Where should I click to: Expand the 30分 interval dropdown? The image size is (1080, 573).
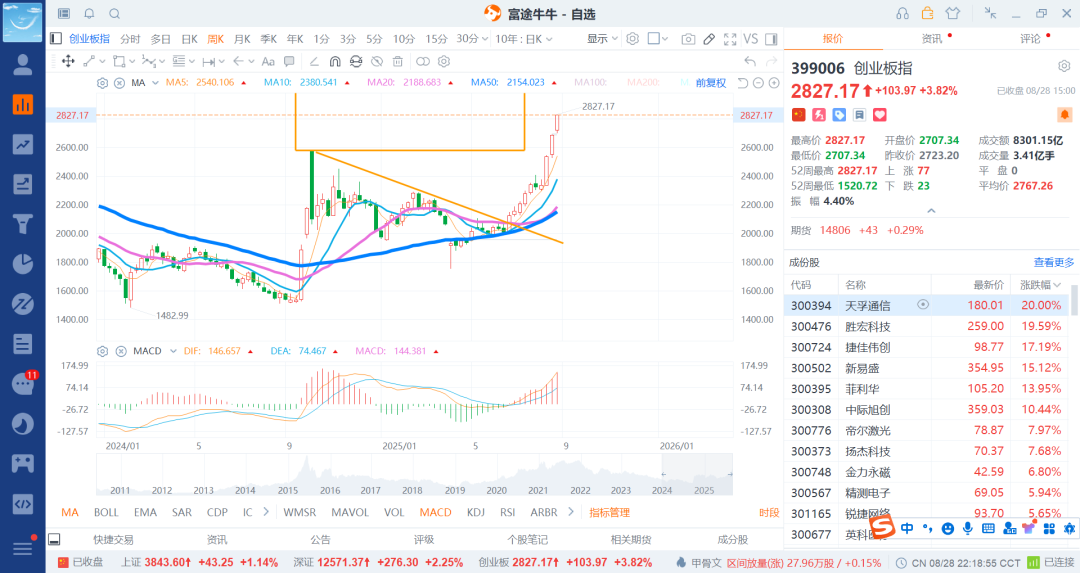tap(486, 39)
